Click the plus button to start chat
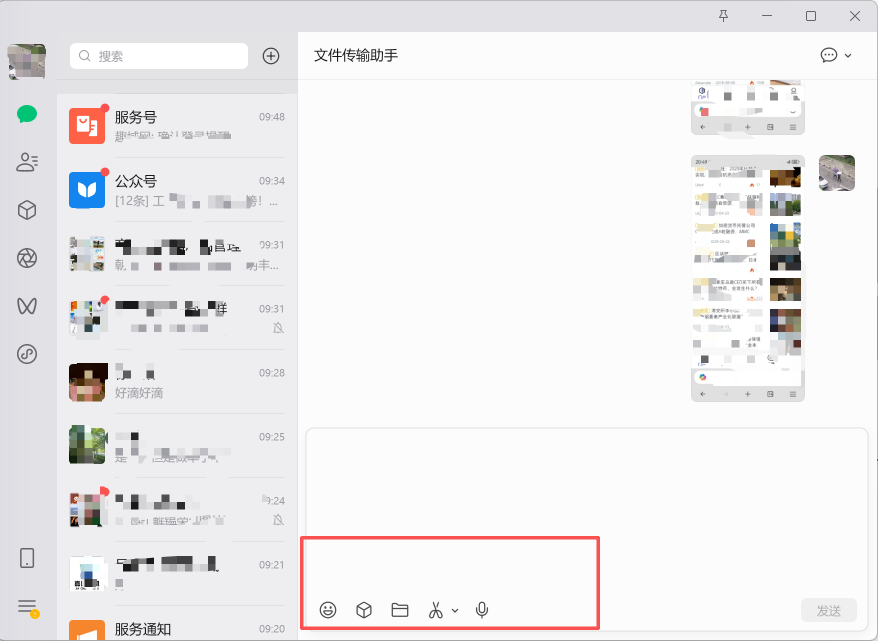 [x=271, y=56]
